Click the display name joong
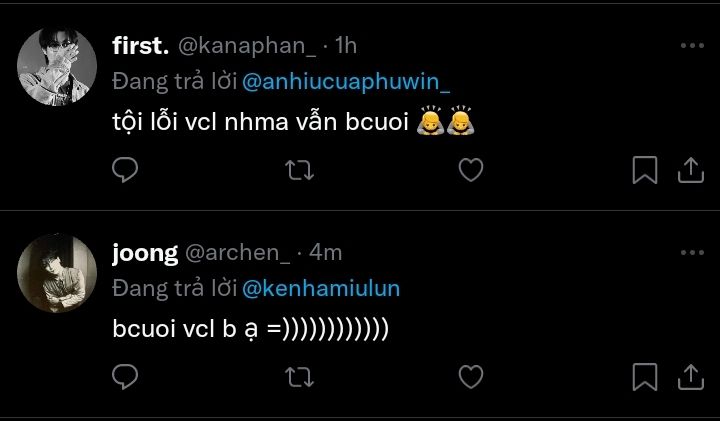720x421 pixels. (144, 253)
